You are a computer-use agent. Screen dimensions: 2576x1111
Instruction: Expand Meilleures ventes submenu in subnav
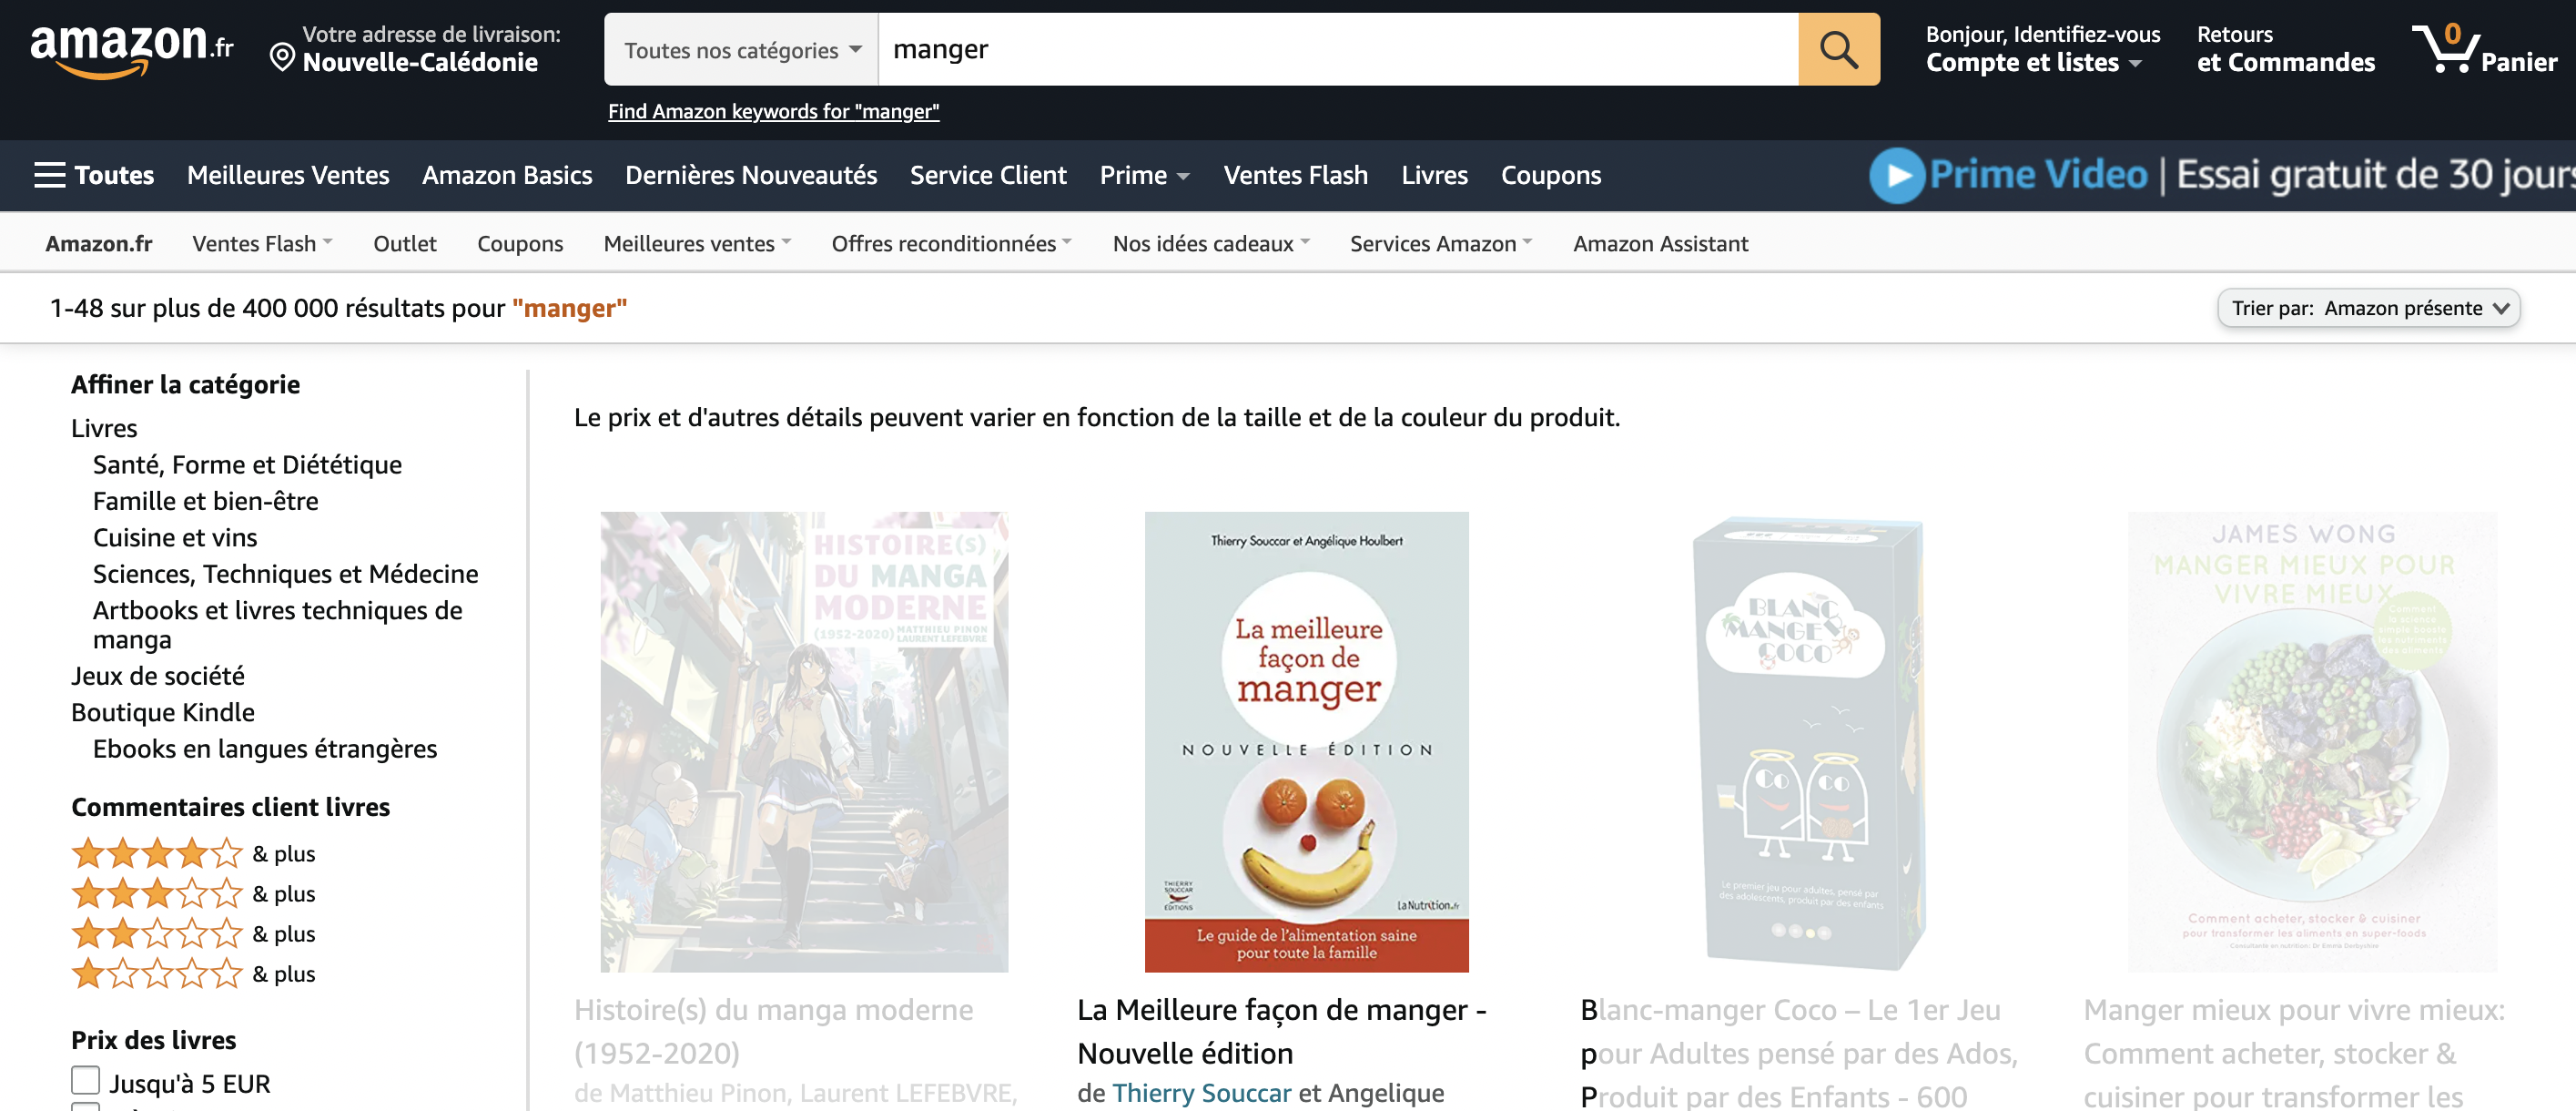tap(697, 243)
